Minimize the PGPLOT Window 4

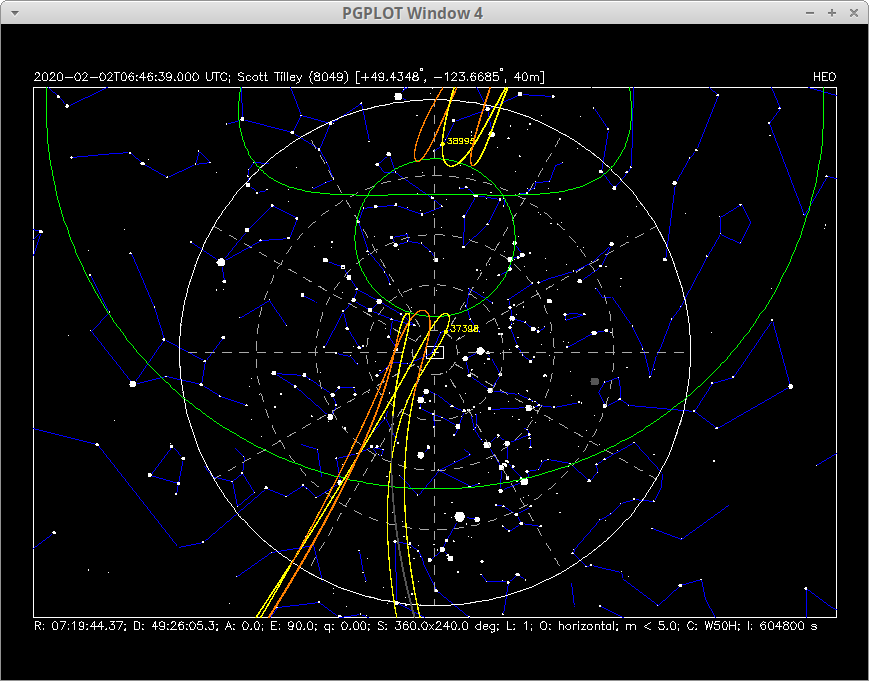810,13
